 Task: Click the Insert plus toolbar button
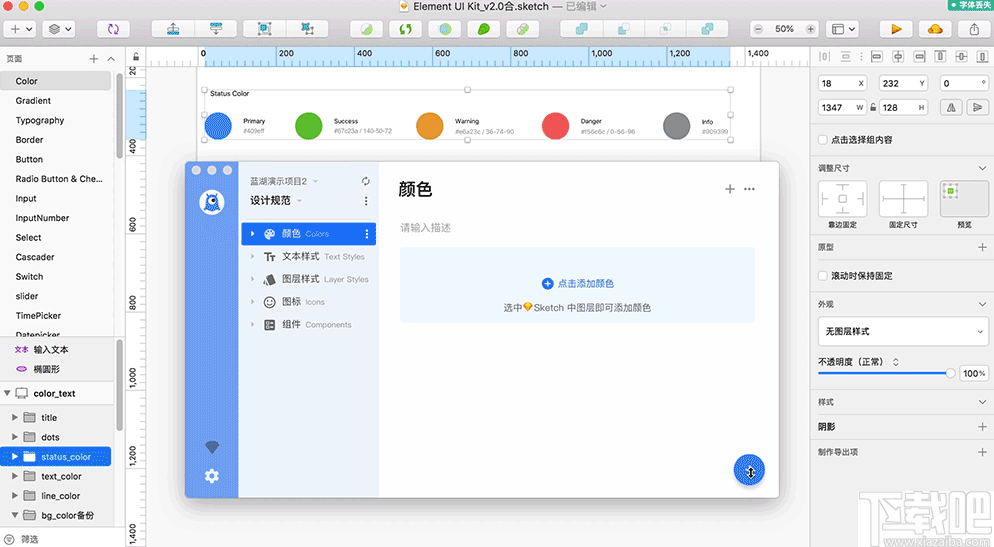click(x=20, y=29)
